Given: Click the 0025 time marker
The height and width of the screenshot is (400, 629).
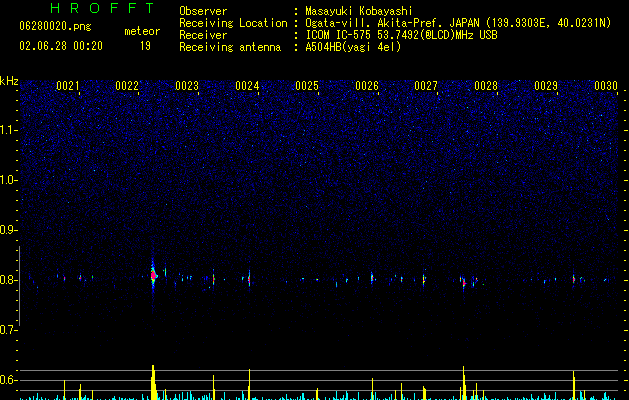Looking at the screenshot, I should click(x=307, y=86).
